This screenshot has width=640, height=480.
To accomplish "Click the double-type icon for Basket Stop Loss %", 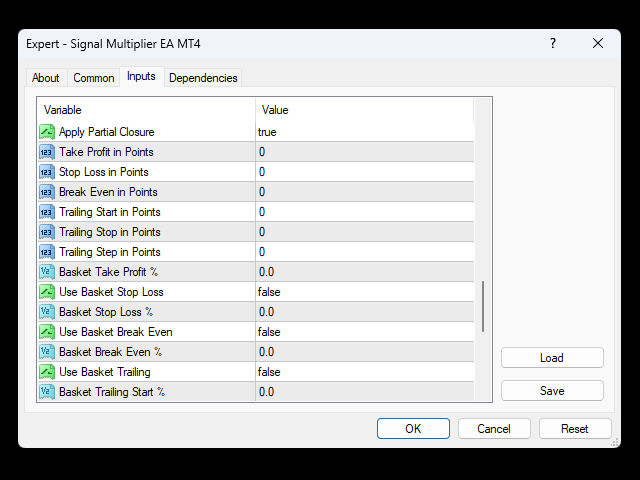I will tap(47, 312).
